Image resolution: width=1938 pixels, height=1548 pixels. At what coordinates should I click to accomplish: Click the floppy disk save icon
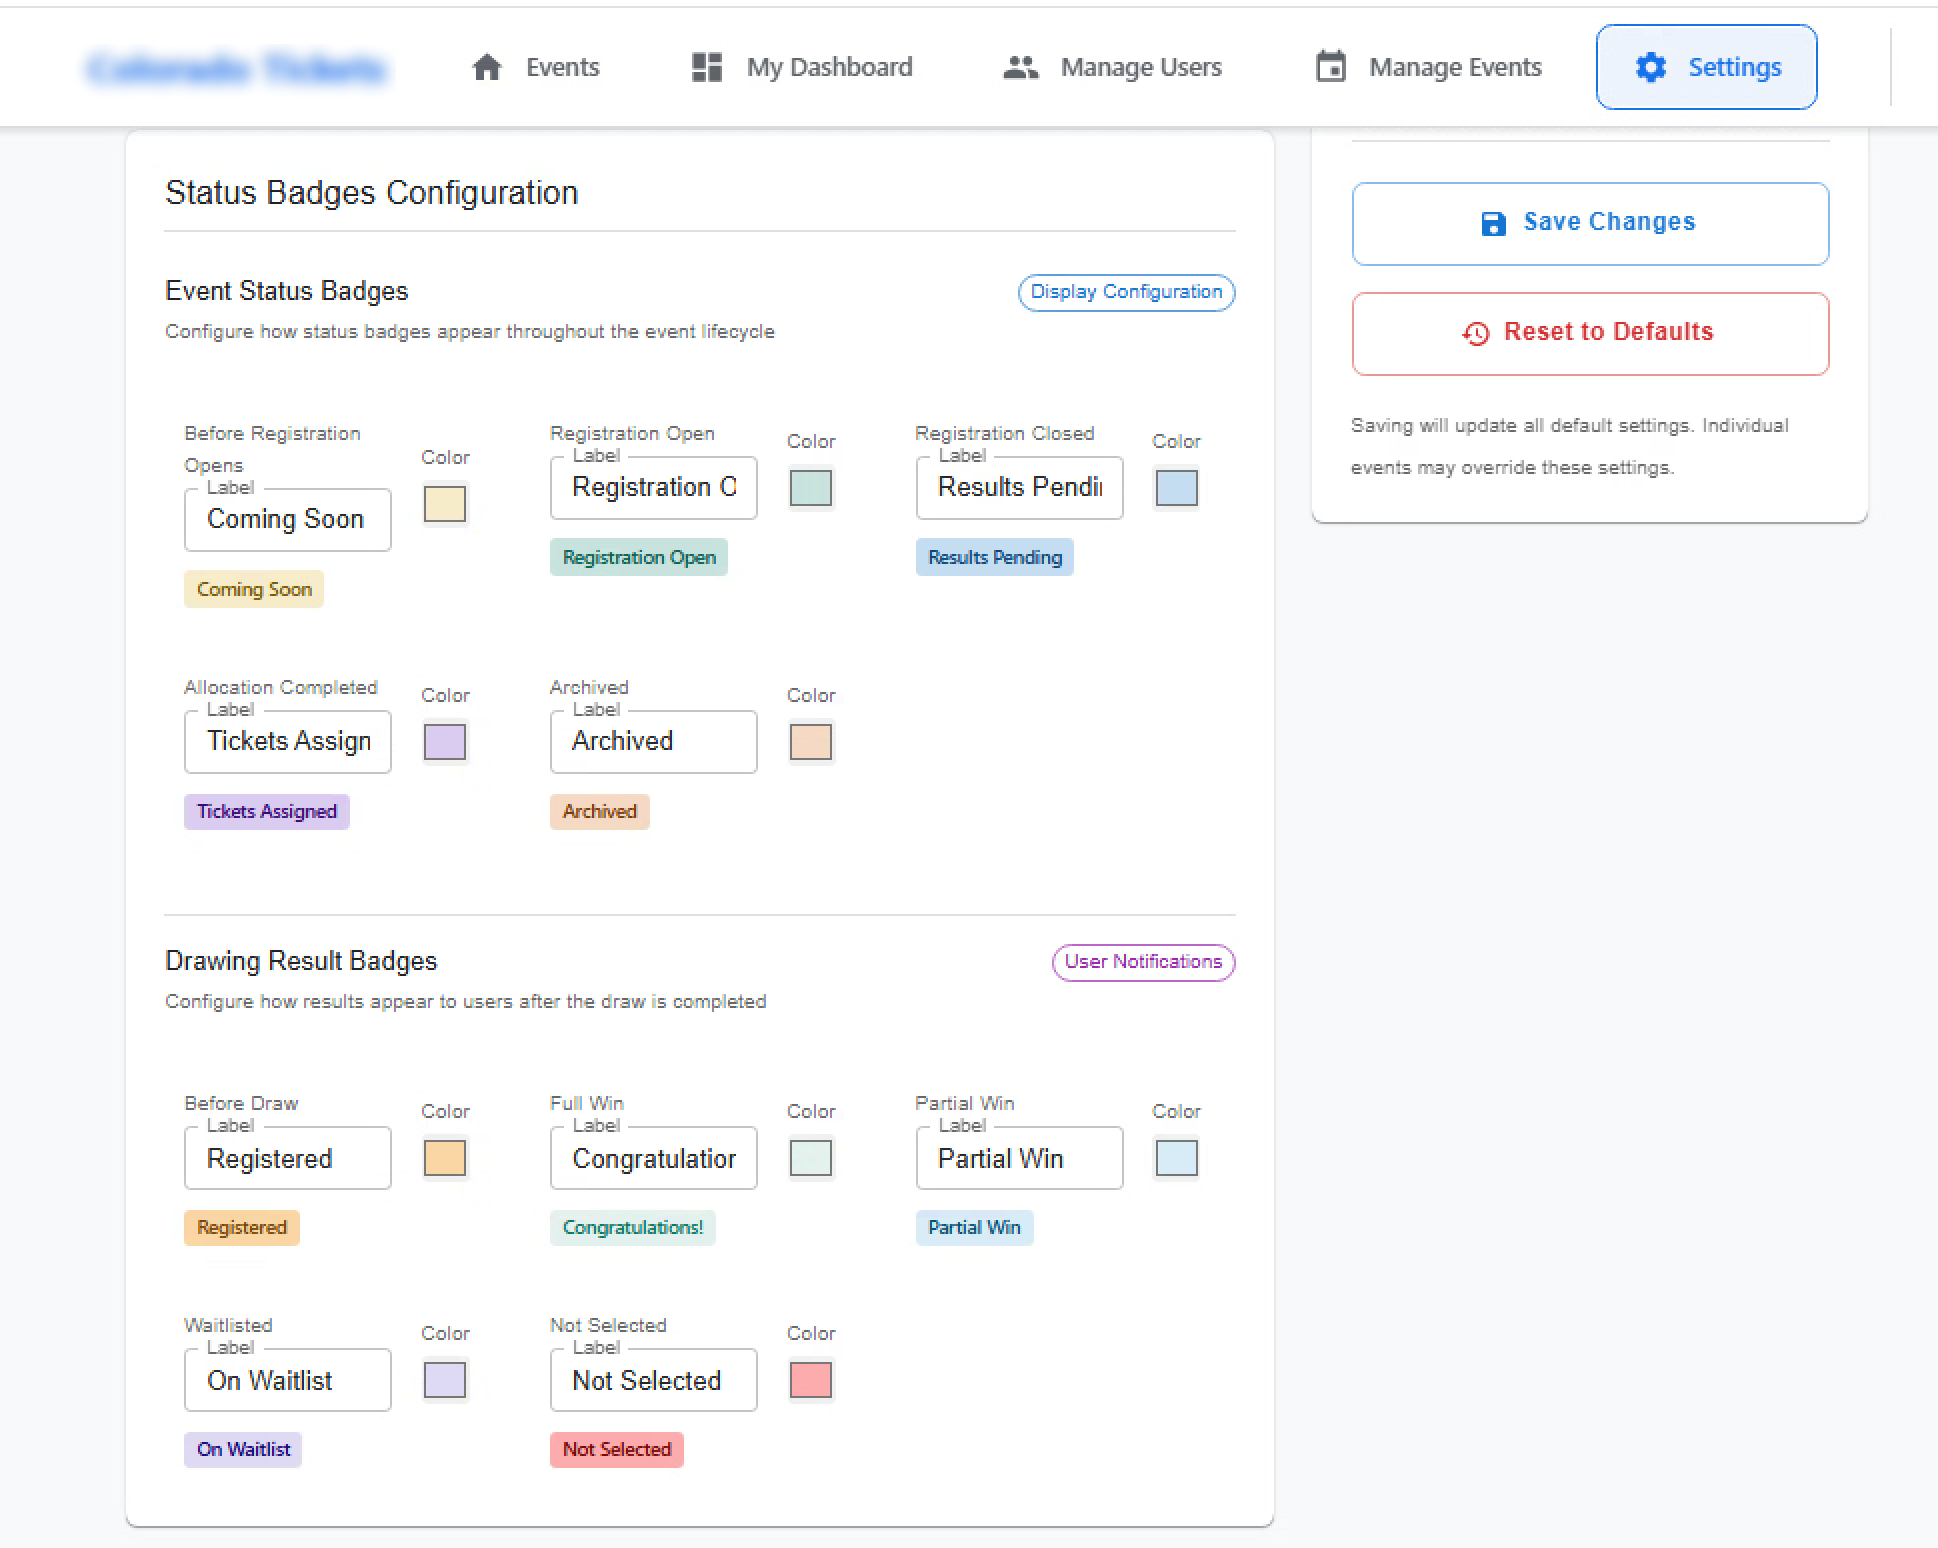tap(1494, 223)
